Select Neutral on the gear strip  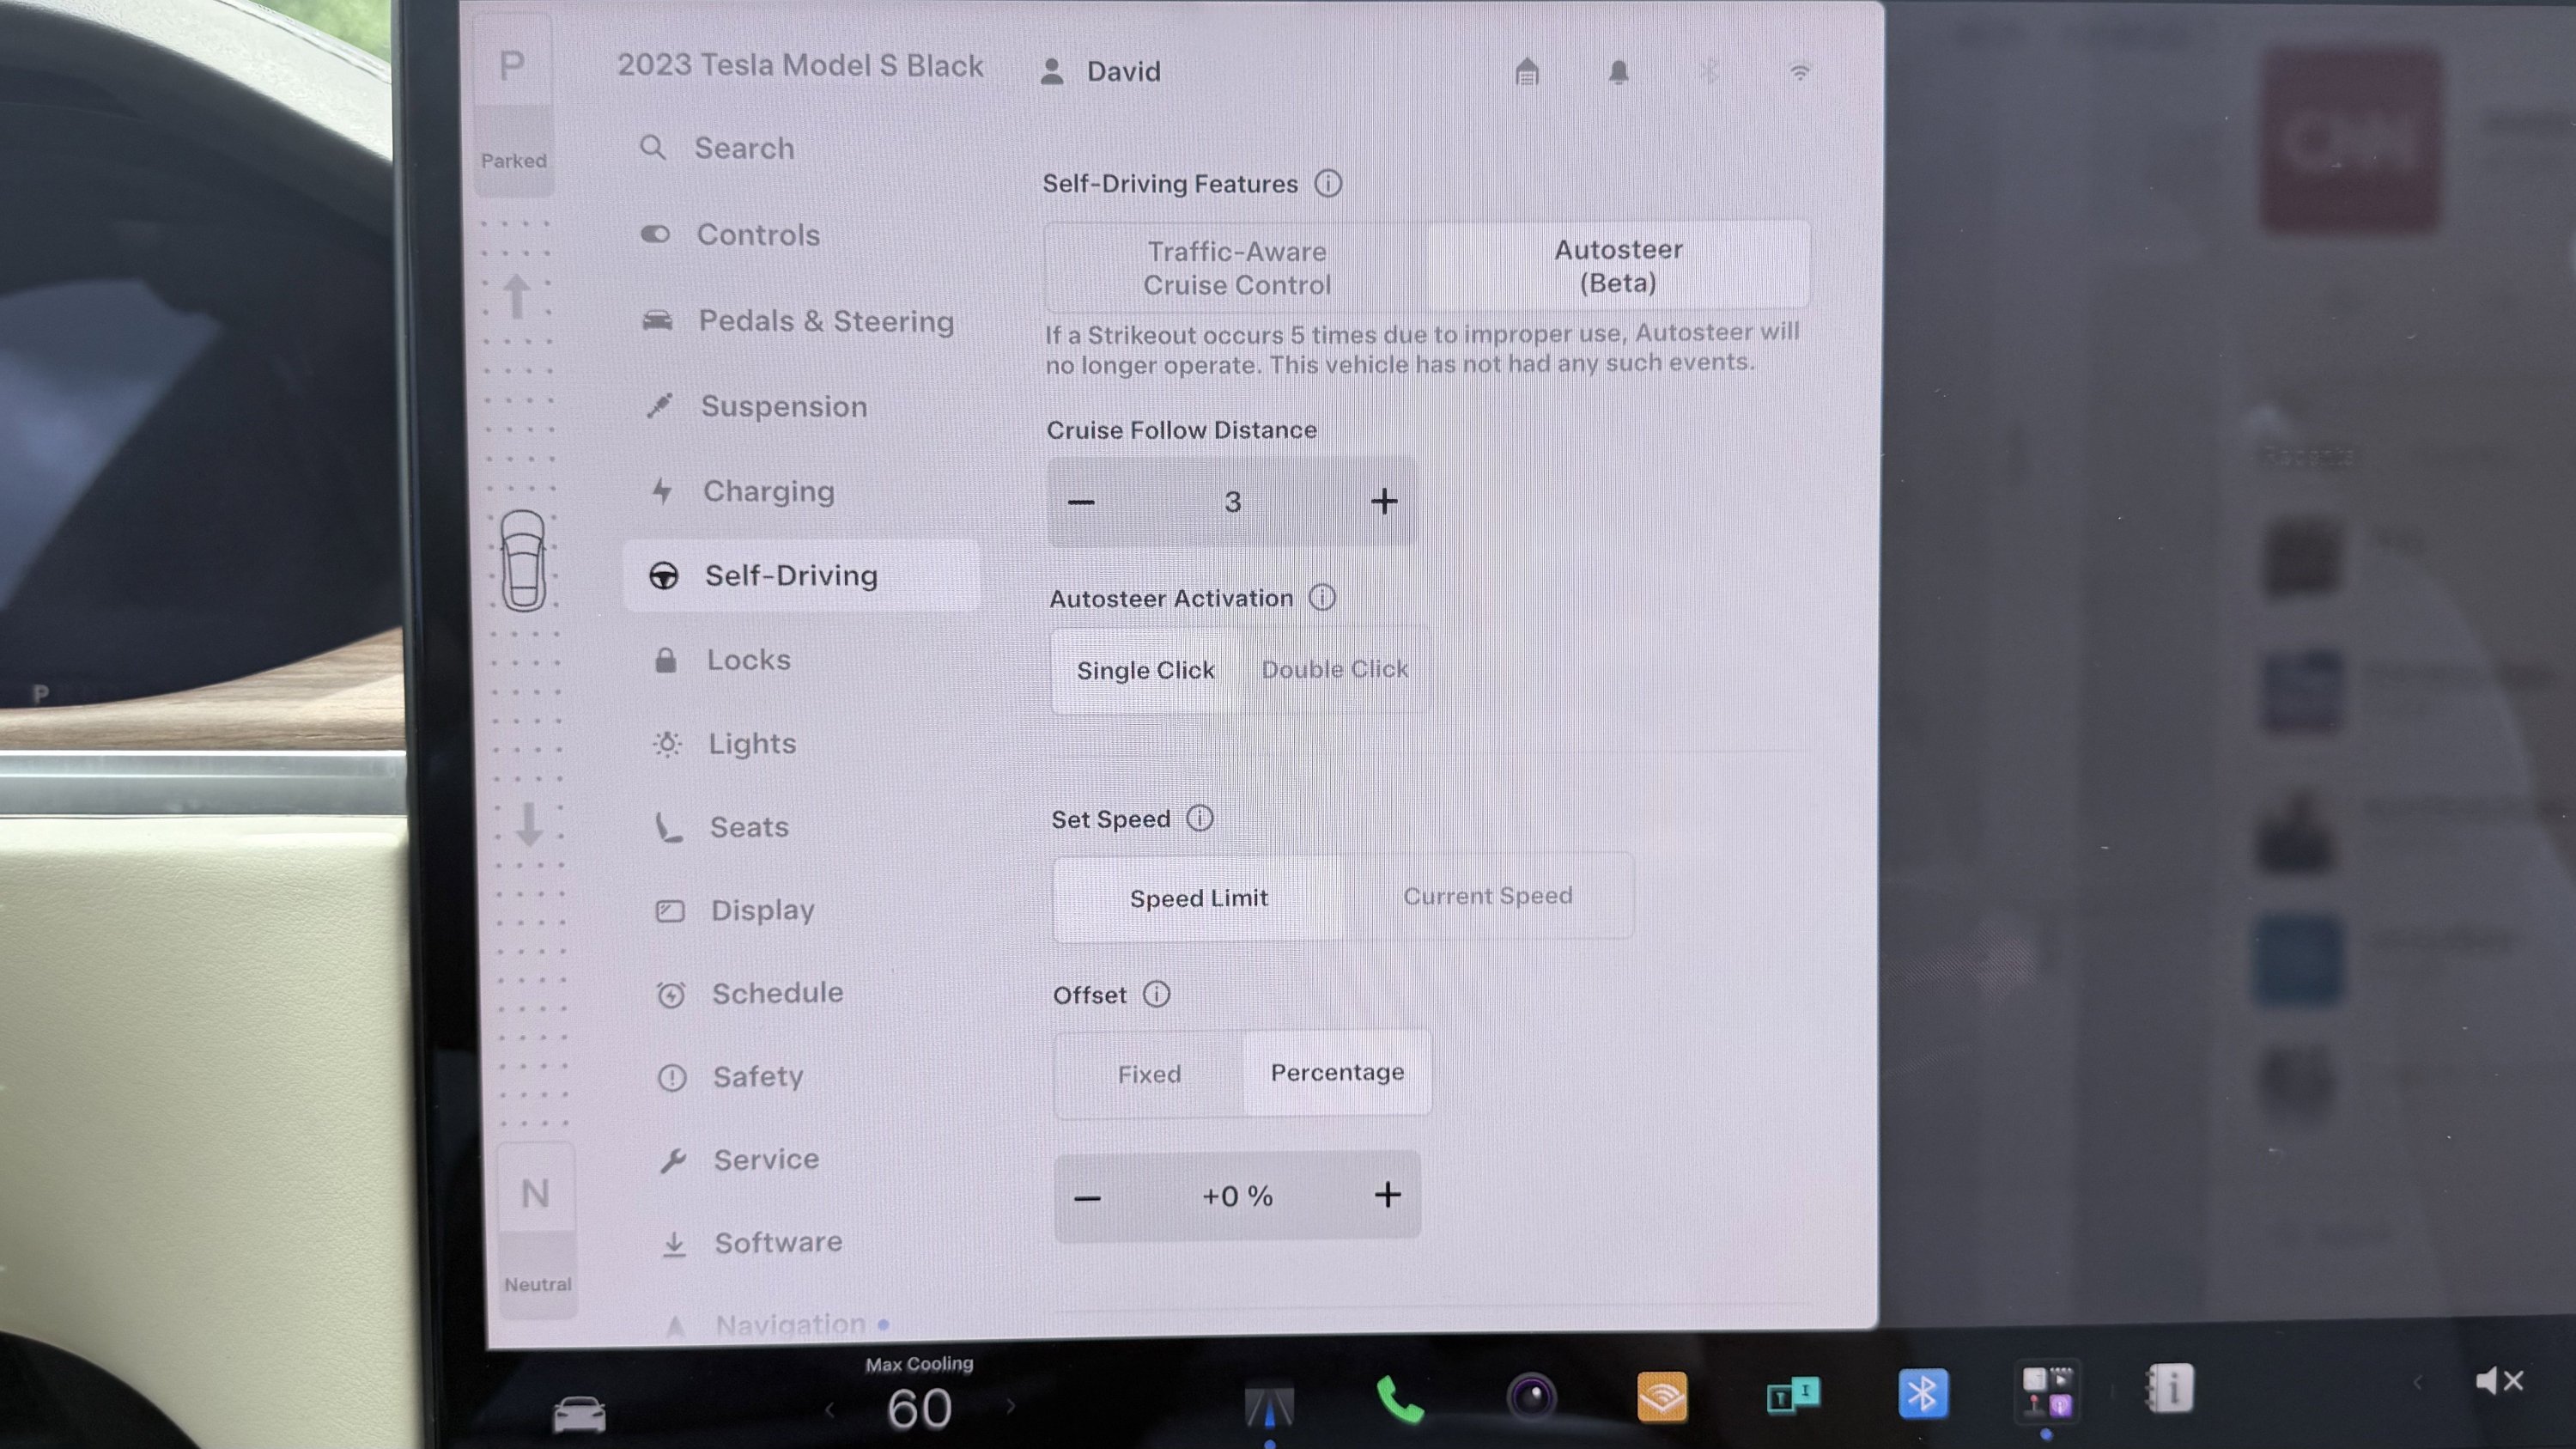(536, 1230)
